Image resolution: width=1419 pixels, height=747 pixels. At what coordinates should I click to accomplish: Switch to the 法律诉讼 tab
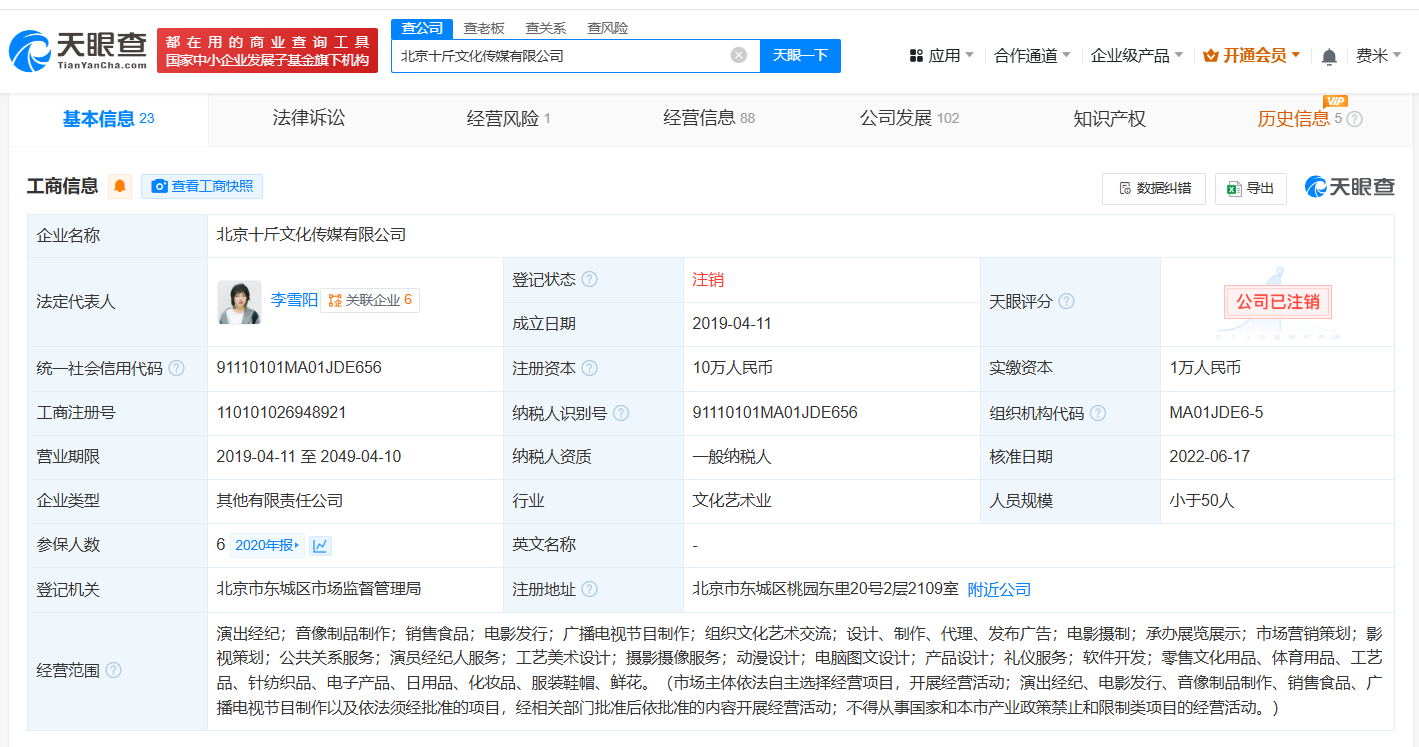pyautogui.click(x=309, y=119)
